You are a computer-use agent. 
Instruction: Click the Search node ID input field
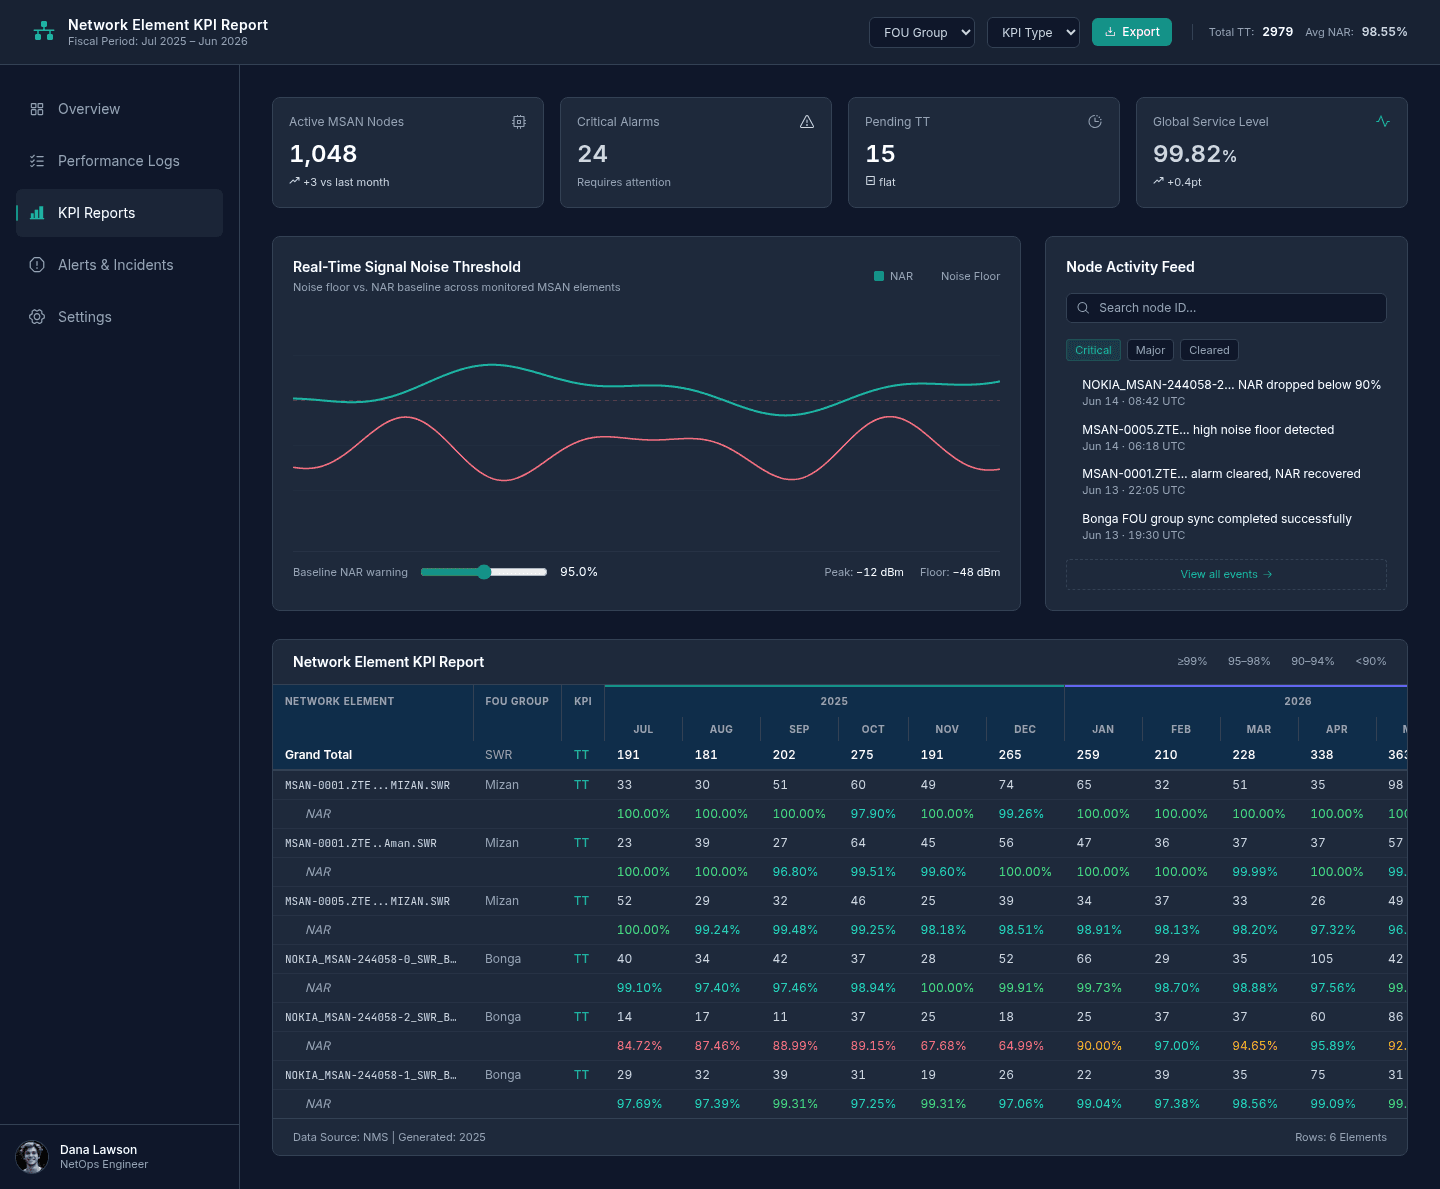pyautogui.click(x=1226, y=308)
